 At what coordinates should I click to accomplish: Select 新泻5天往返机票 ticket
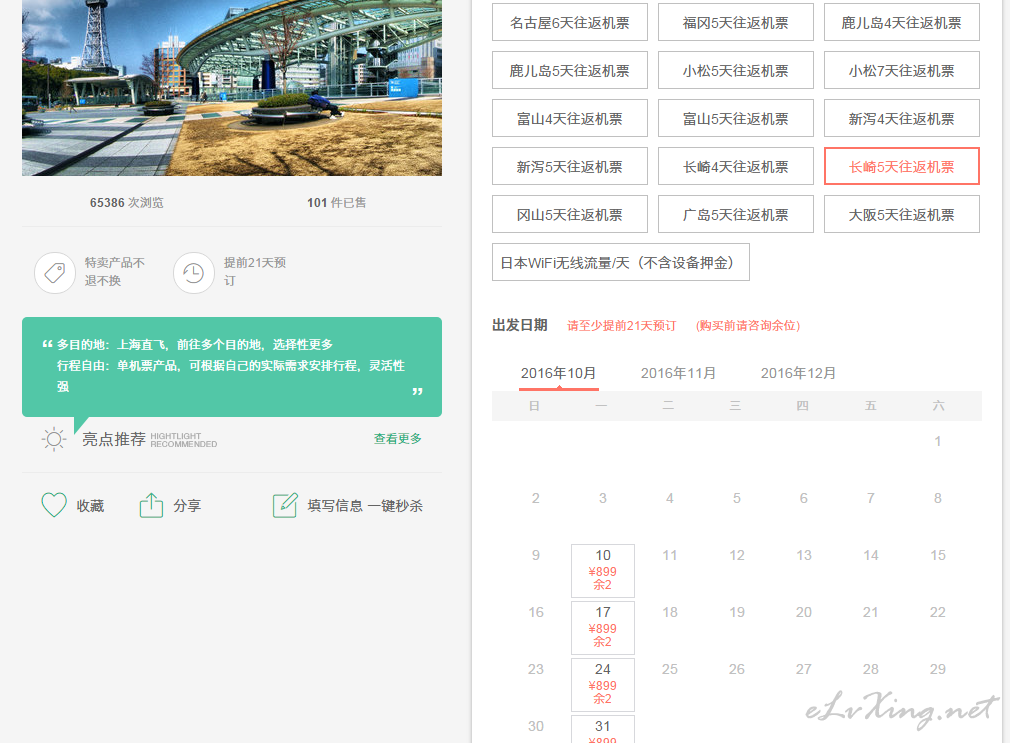tap(569, 167)
